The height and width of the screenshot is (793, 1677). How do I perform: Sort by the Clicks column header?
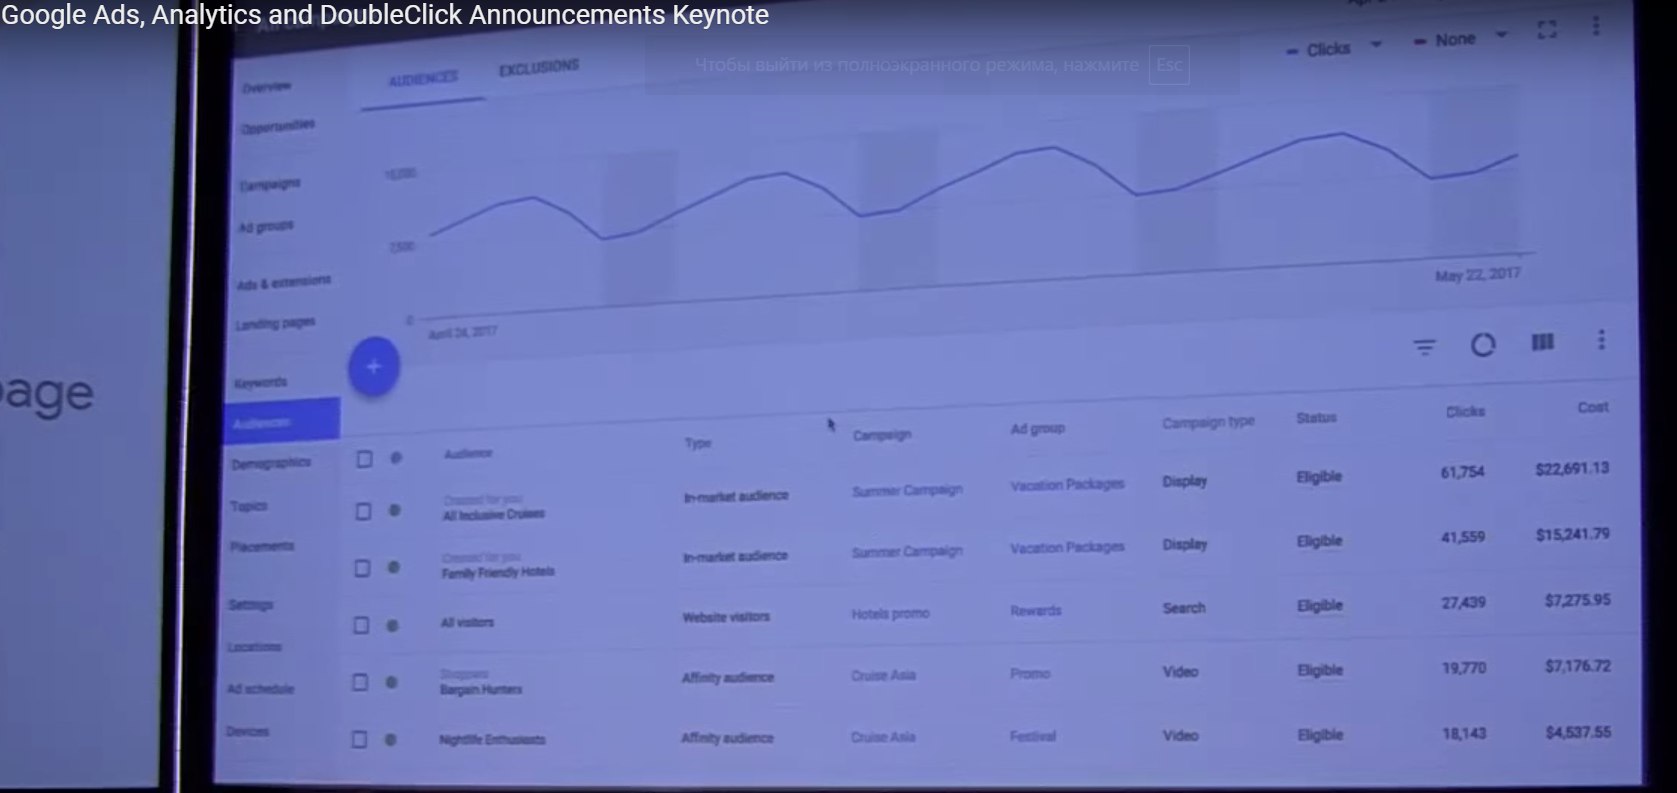pyautogui.click(x=1465, y=411)
